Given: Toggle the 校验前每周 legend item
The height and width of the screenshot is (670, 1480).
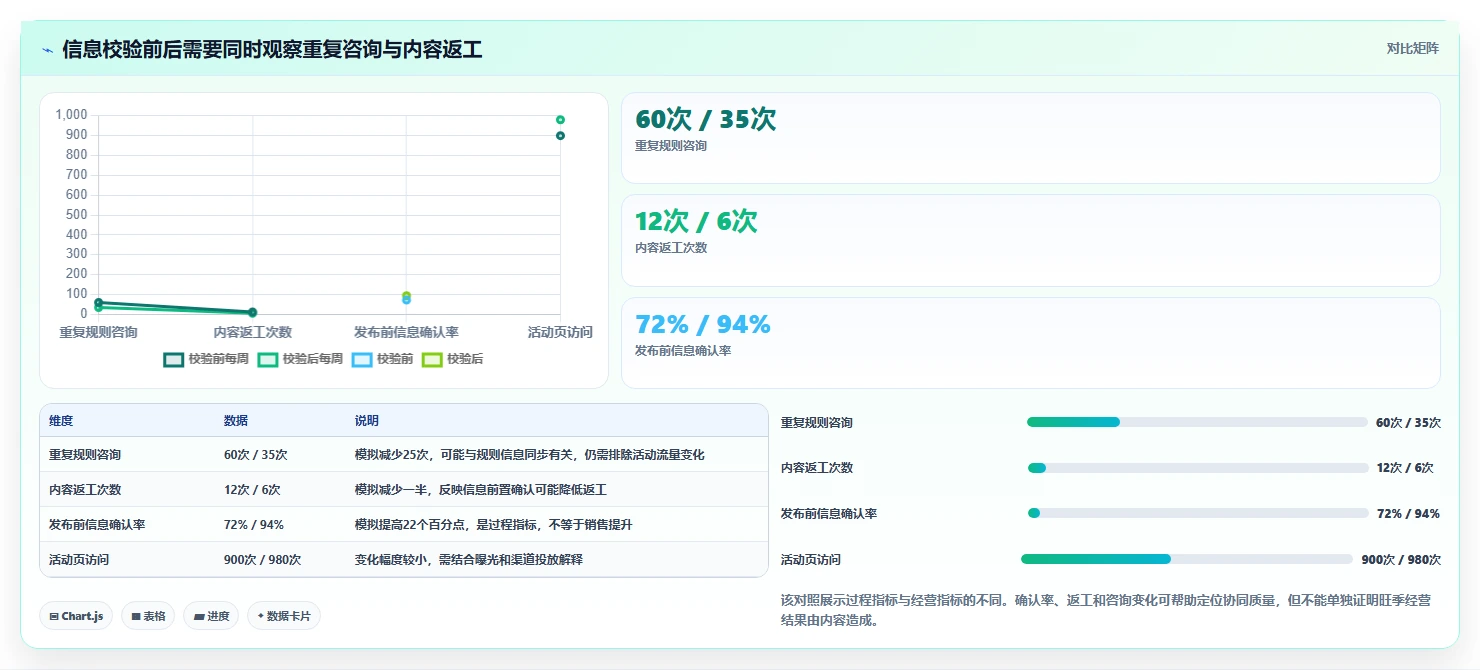Looking at the screenshot, I should tap(206, 359).
